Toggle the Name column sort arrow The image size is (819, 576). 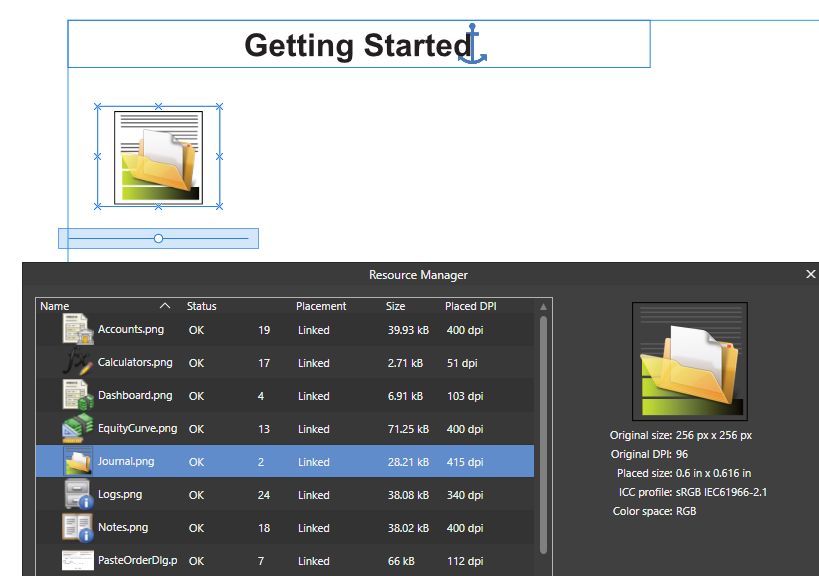click(x=165, y=305)
